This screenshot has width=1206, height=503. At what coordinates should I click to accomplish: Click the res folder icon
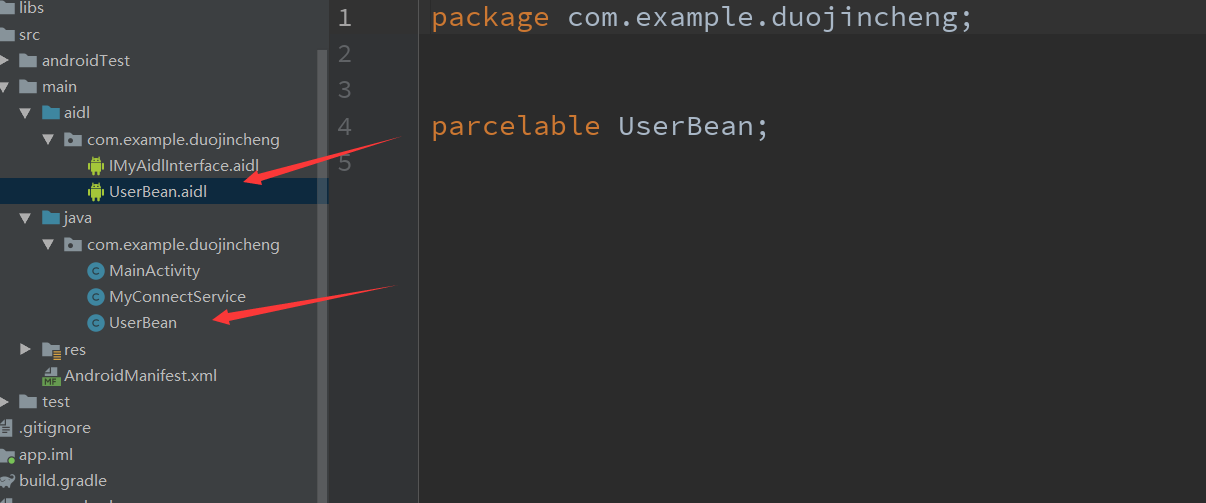click(51, 350)
